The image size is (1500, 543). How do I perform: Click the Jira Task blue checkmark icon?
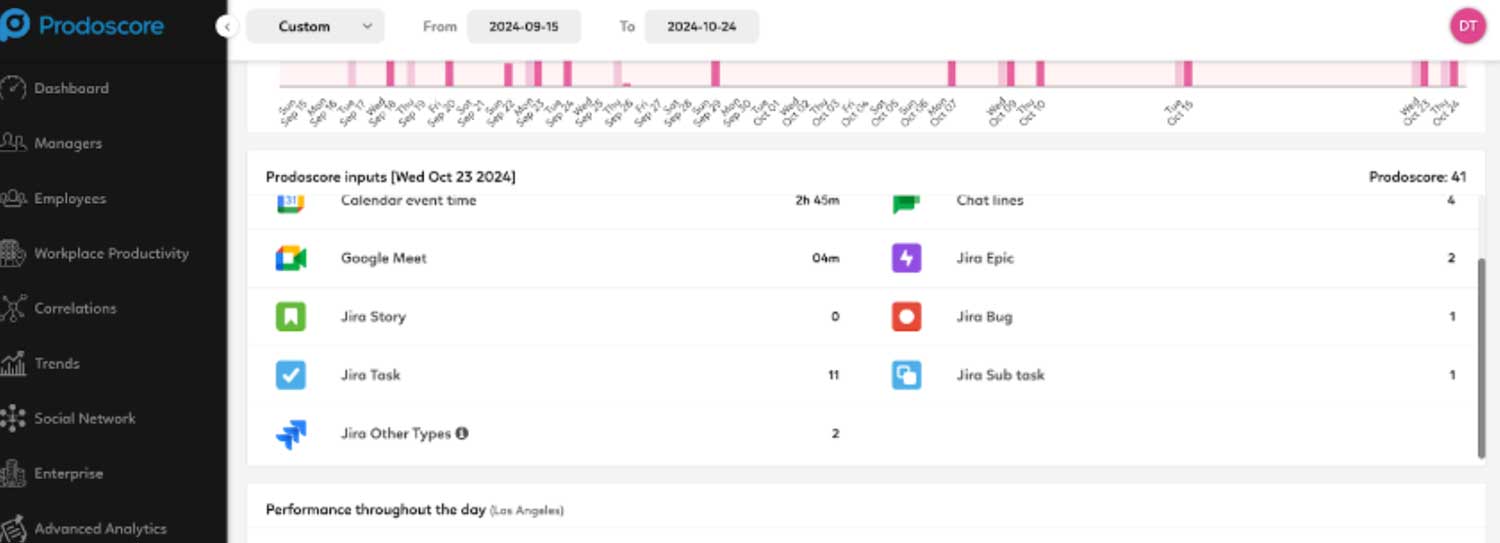[x=290, y=375]
